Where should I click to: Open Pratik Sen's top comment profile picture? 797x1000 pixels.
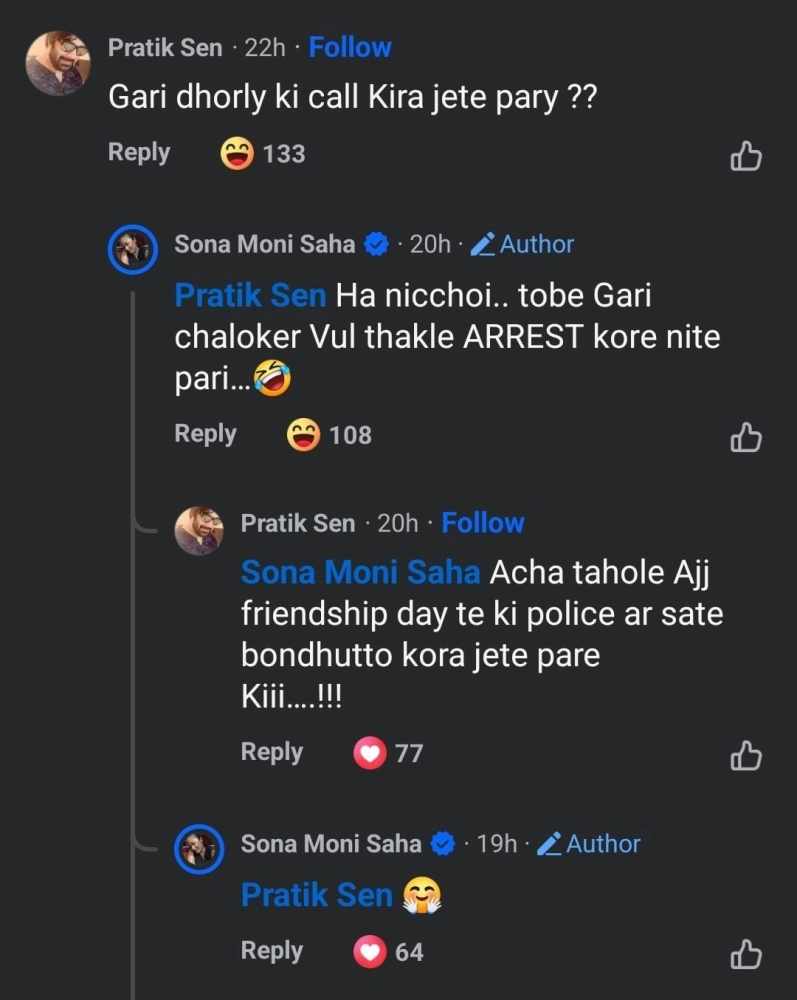point(58,63)
